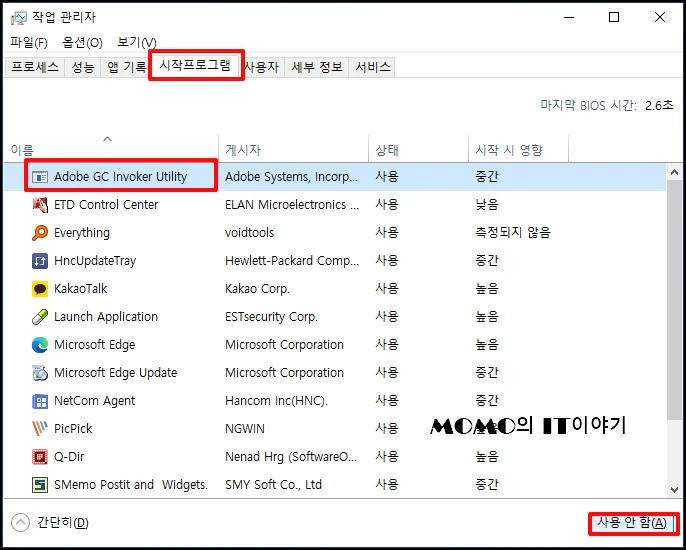The image size is (686, 550).
Task: Click the 낮음 impact of ETD Control Center
Action: [x=486, y=205]
